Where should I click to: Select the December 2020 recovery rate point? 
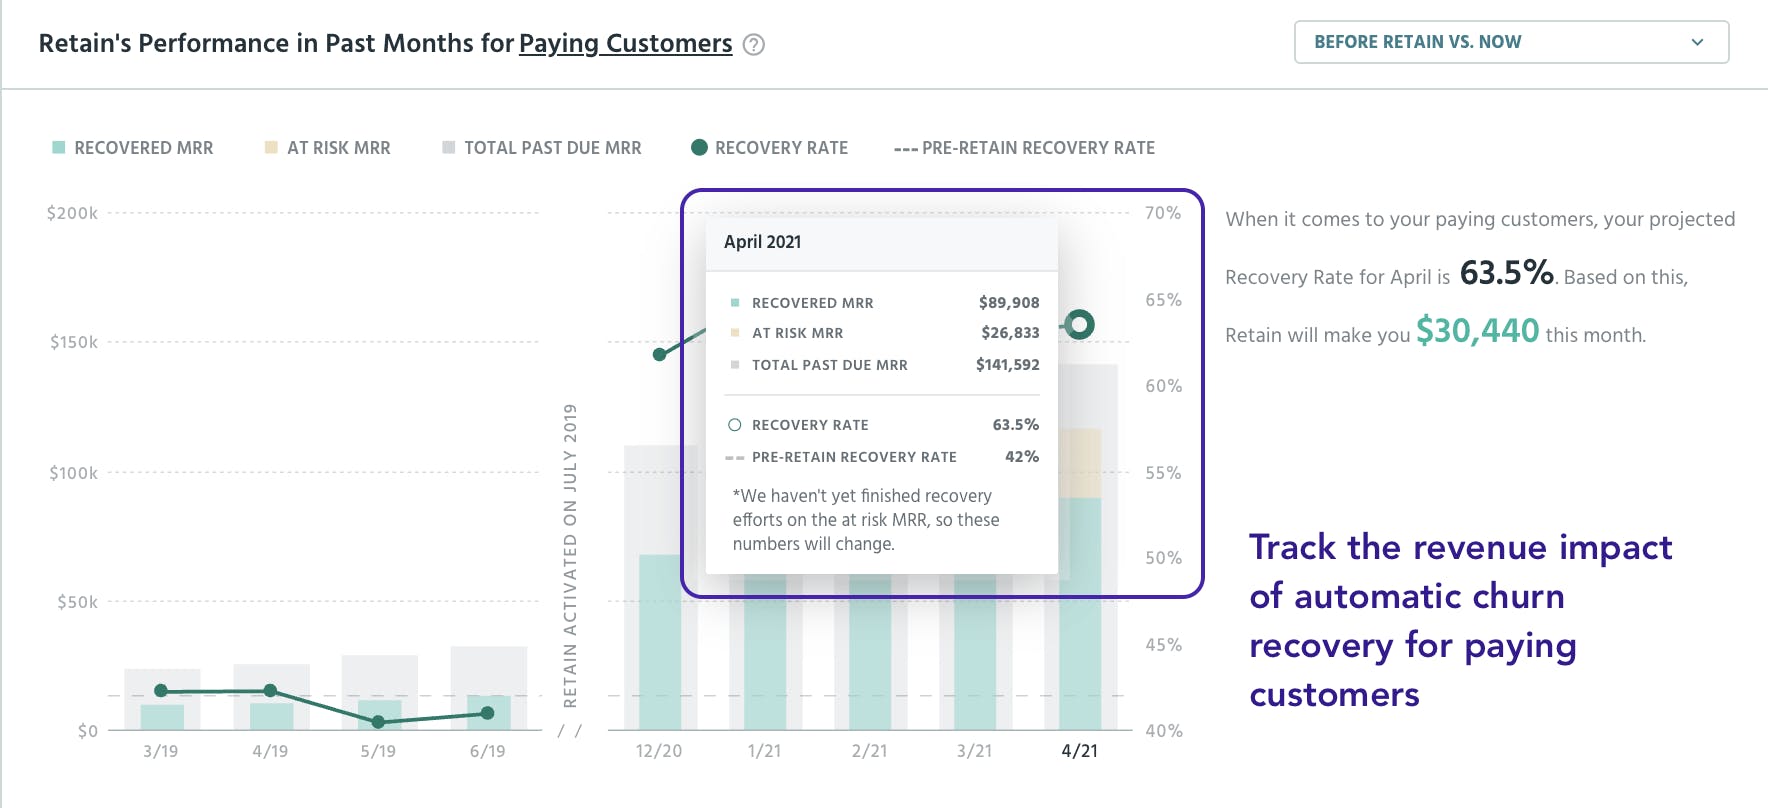tap(659, 354)
